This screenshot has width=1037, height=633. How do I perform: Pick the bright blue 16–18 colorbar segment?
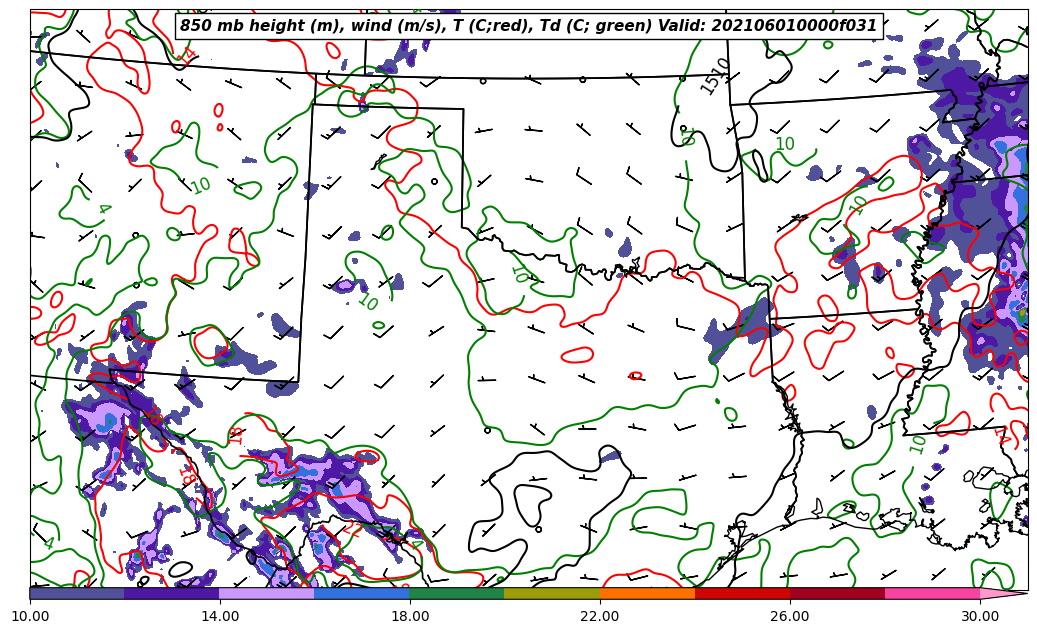[x=362, y=593]
